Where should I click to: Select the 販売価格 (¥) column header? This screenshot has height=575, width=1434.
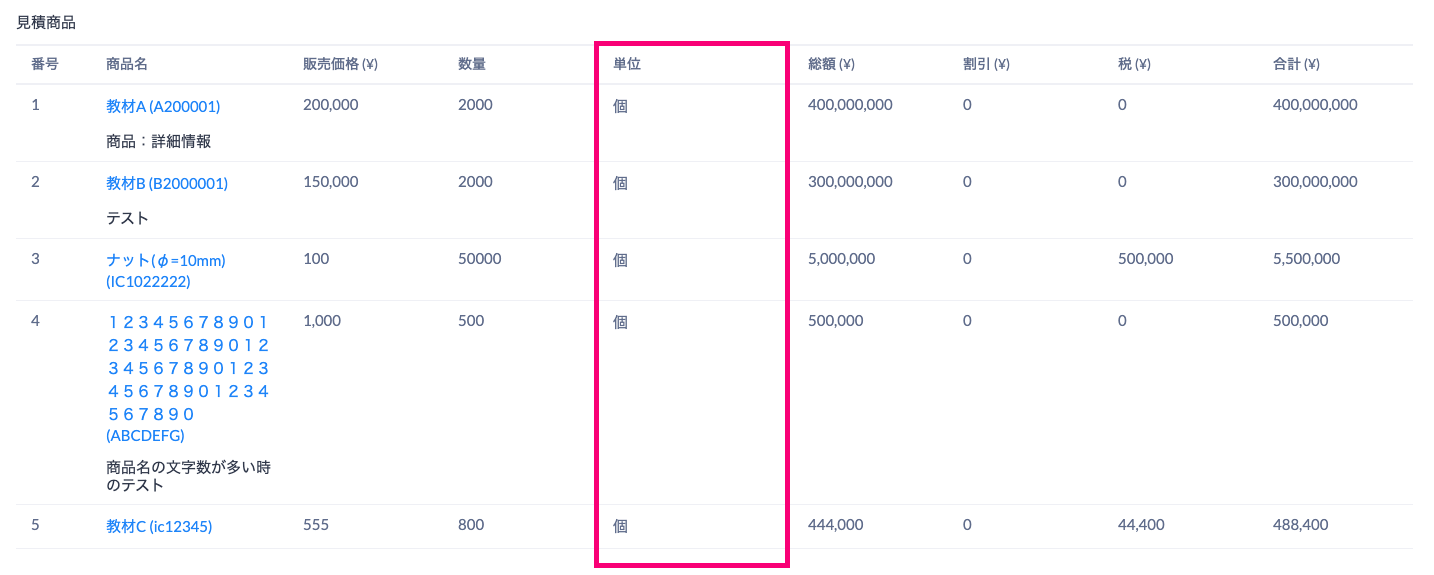point(340,64)
